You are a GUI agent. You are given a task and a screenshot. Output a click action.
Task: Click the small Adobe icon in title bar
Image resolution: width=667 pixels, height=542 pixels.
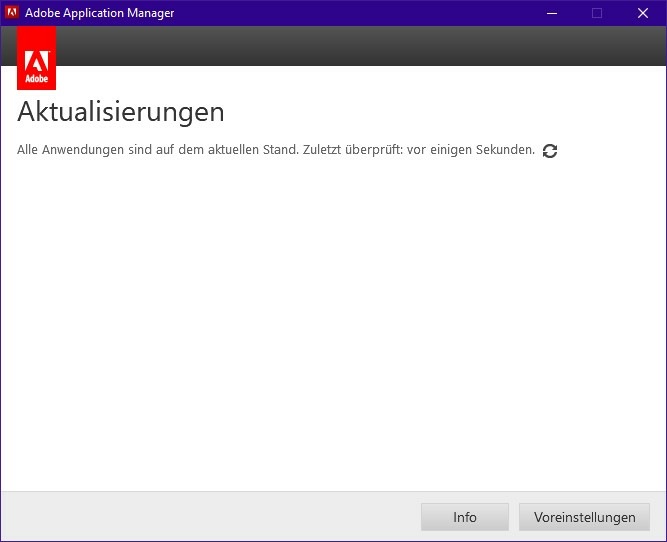point(12,13)
